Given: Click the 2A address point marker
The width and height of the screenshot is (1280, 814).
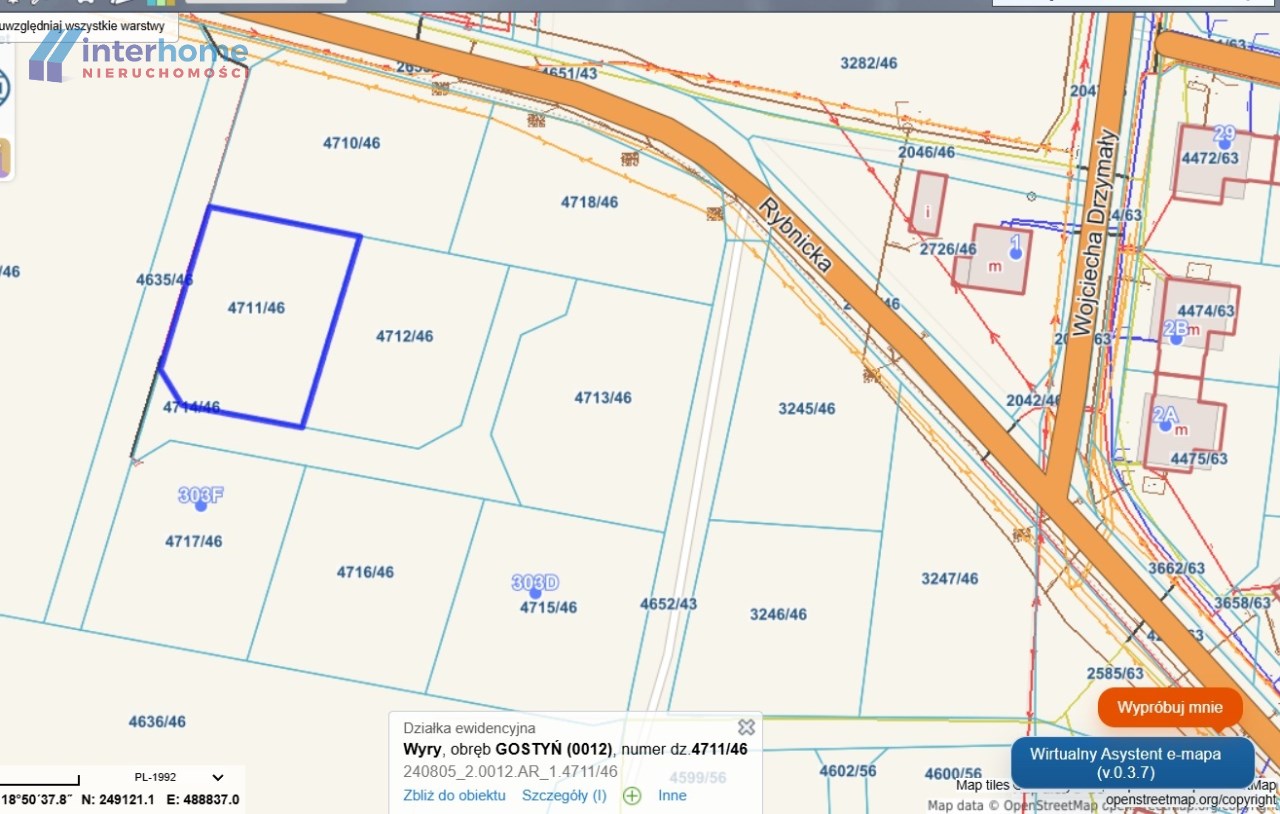Looking at the screenshot, I should coord(1165,425).
